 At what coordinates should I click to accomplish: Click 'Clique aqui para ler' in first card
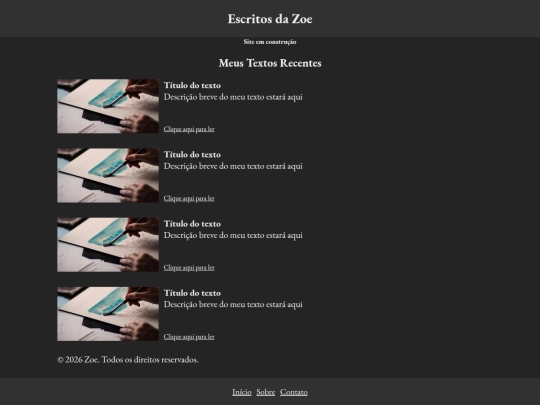tap(189, 129)
